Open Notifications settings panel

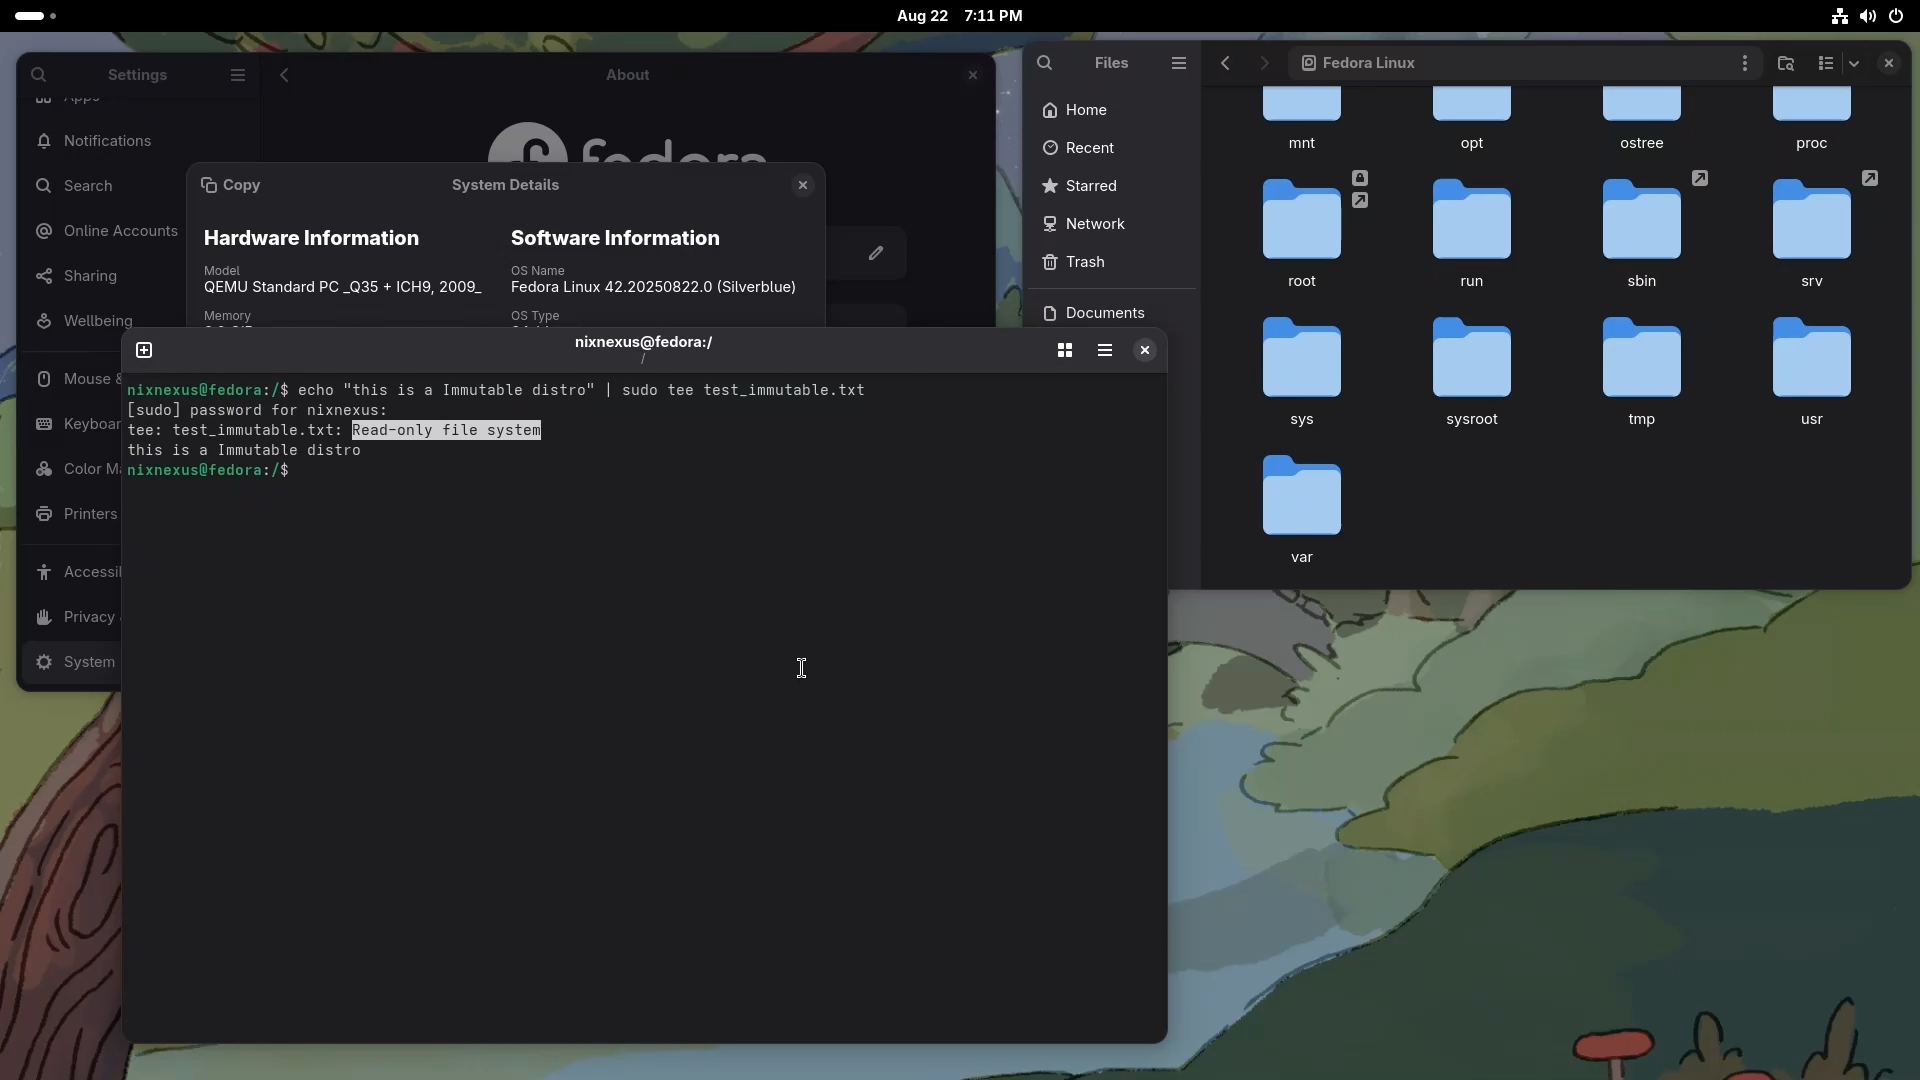click(x=107, y=141)
